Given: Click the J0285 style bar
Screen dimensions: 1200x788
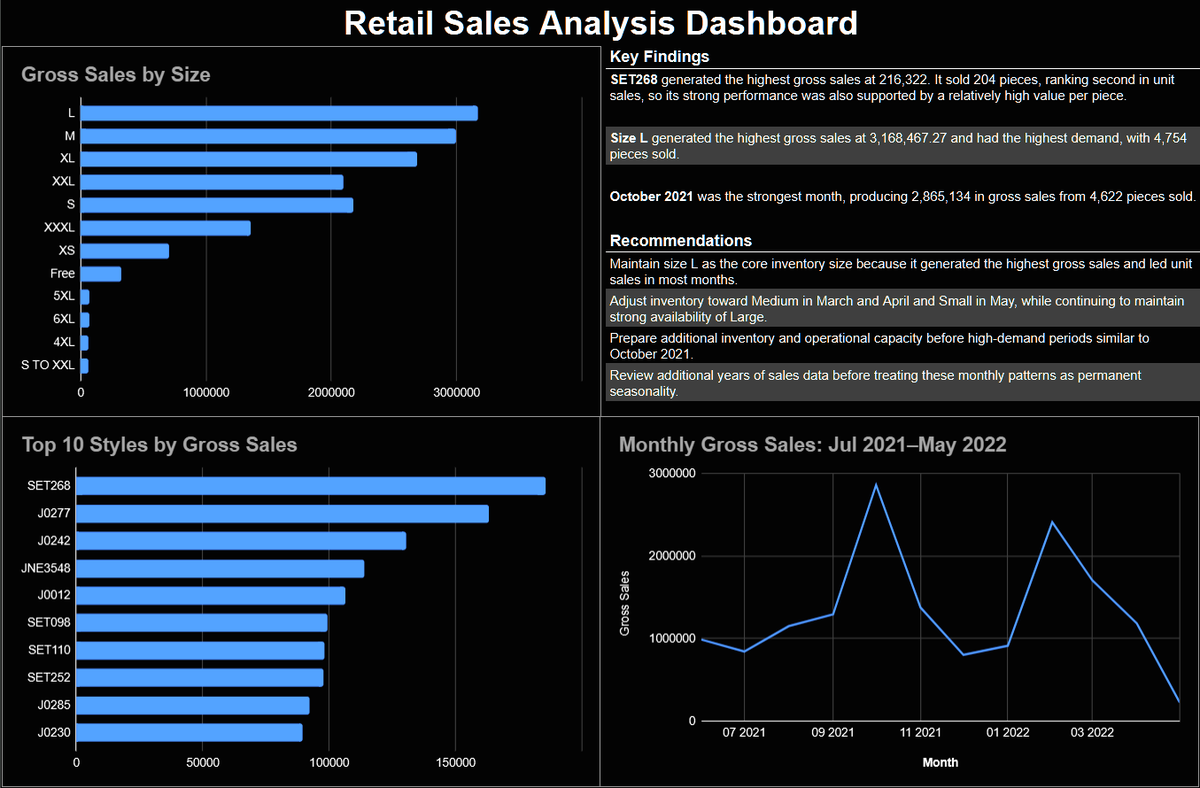Looking at the screenshot, I should click(193, 706).
